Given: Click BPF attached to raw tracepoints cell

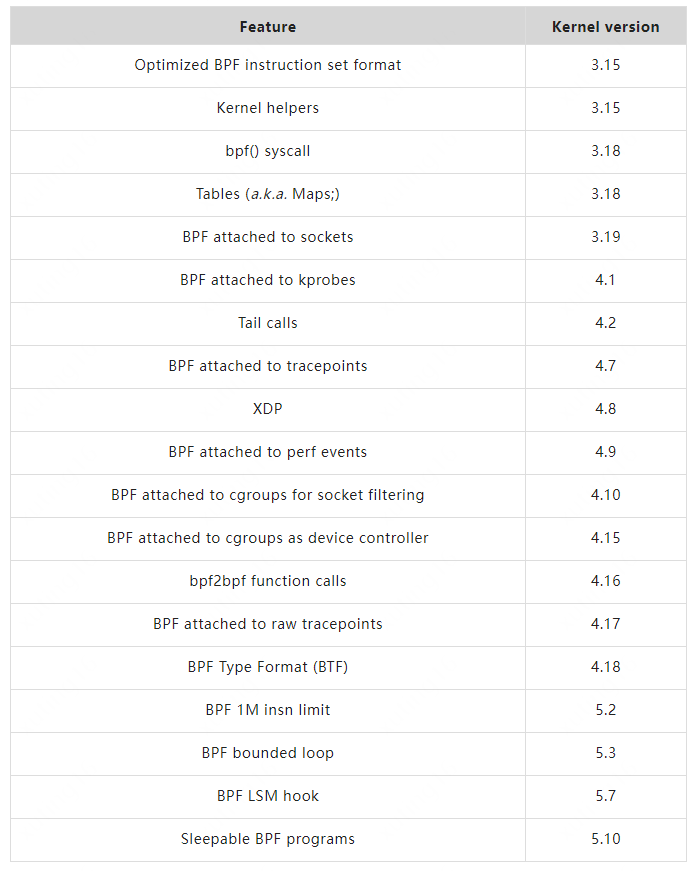Looking at the screenshot, I should tap(268, 624).
